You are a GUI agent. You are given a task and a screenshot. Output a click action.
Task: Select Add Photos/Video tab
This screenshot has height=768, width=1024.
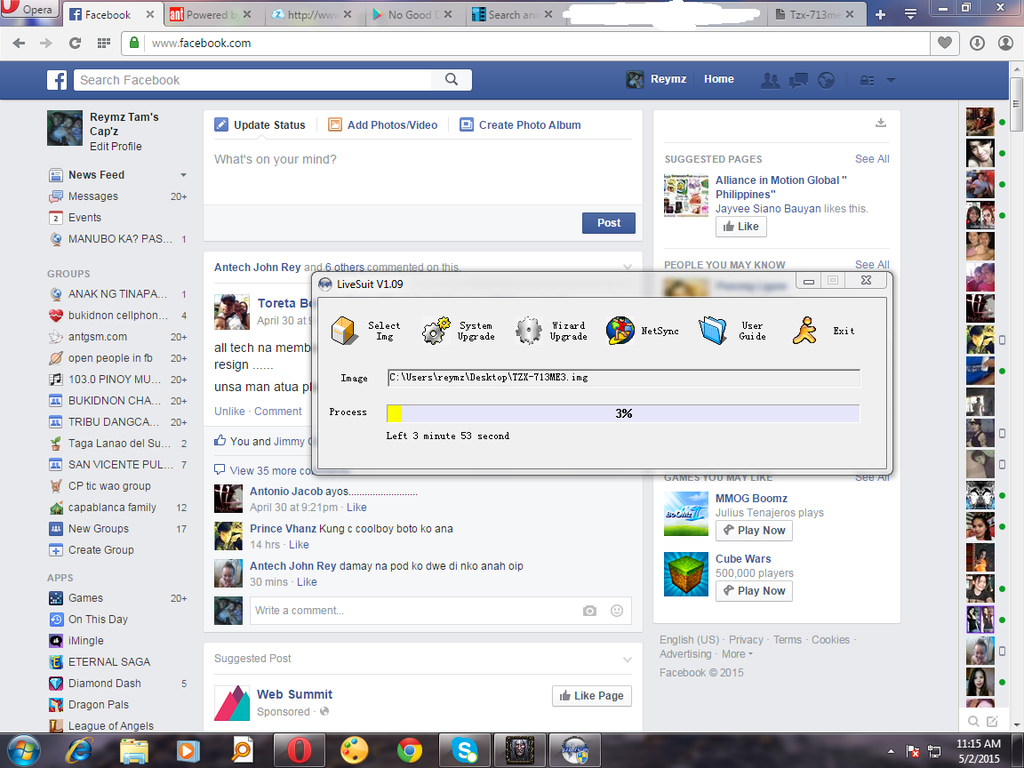point(383,125)
